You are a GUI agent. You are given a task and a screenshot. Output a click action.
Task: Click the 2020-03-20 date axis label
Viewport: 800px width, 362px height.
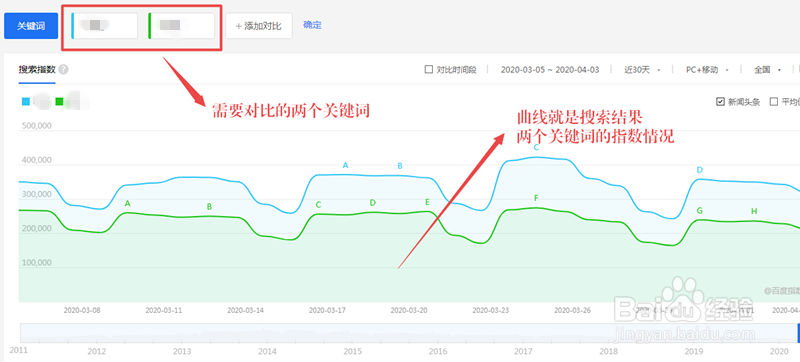pos(409,310)
